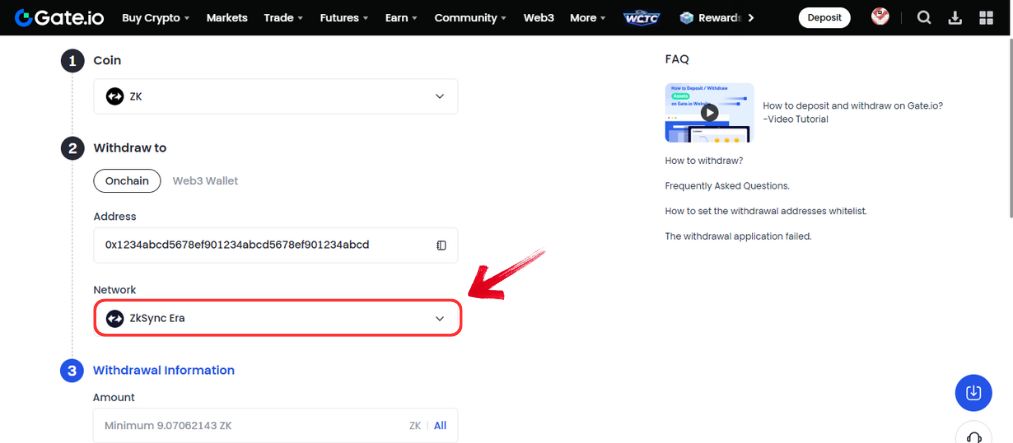Click the WCTC banner icon
Image resolution: width=1013 pixels, height=443 pixels.
click(x=642, y=17)
